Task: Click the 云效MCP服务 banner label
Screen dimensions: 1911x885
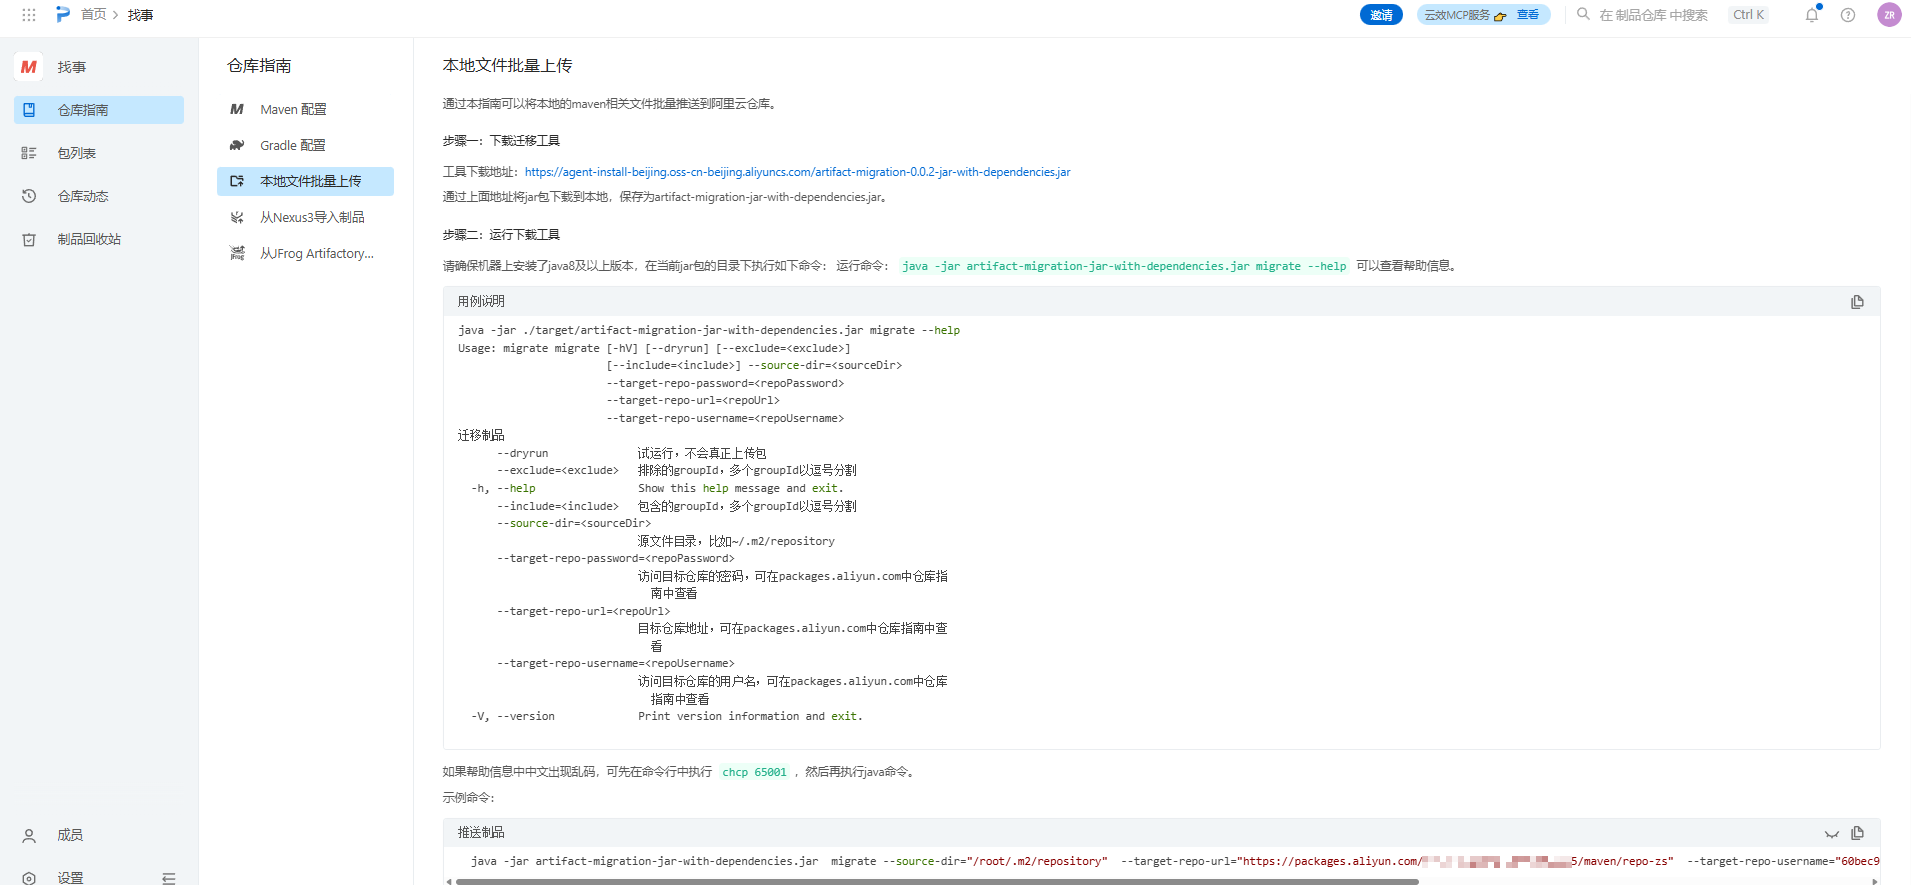Action: pos(1457,15)
